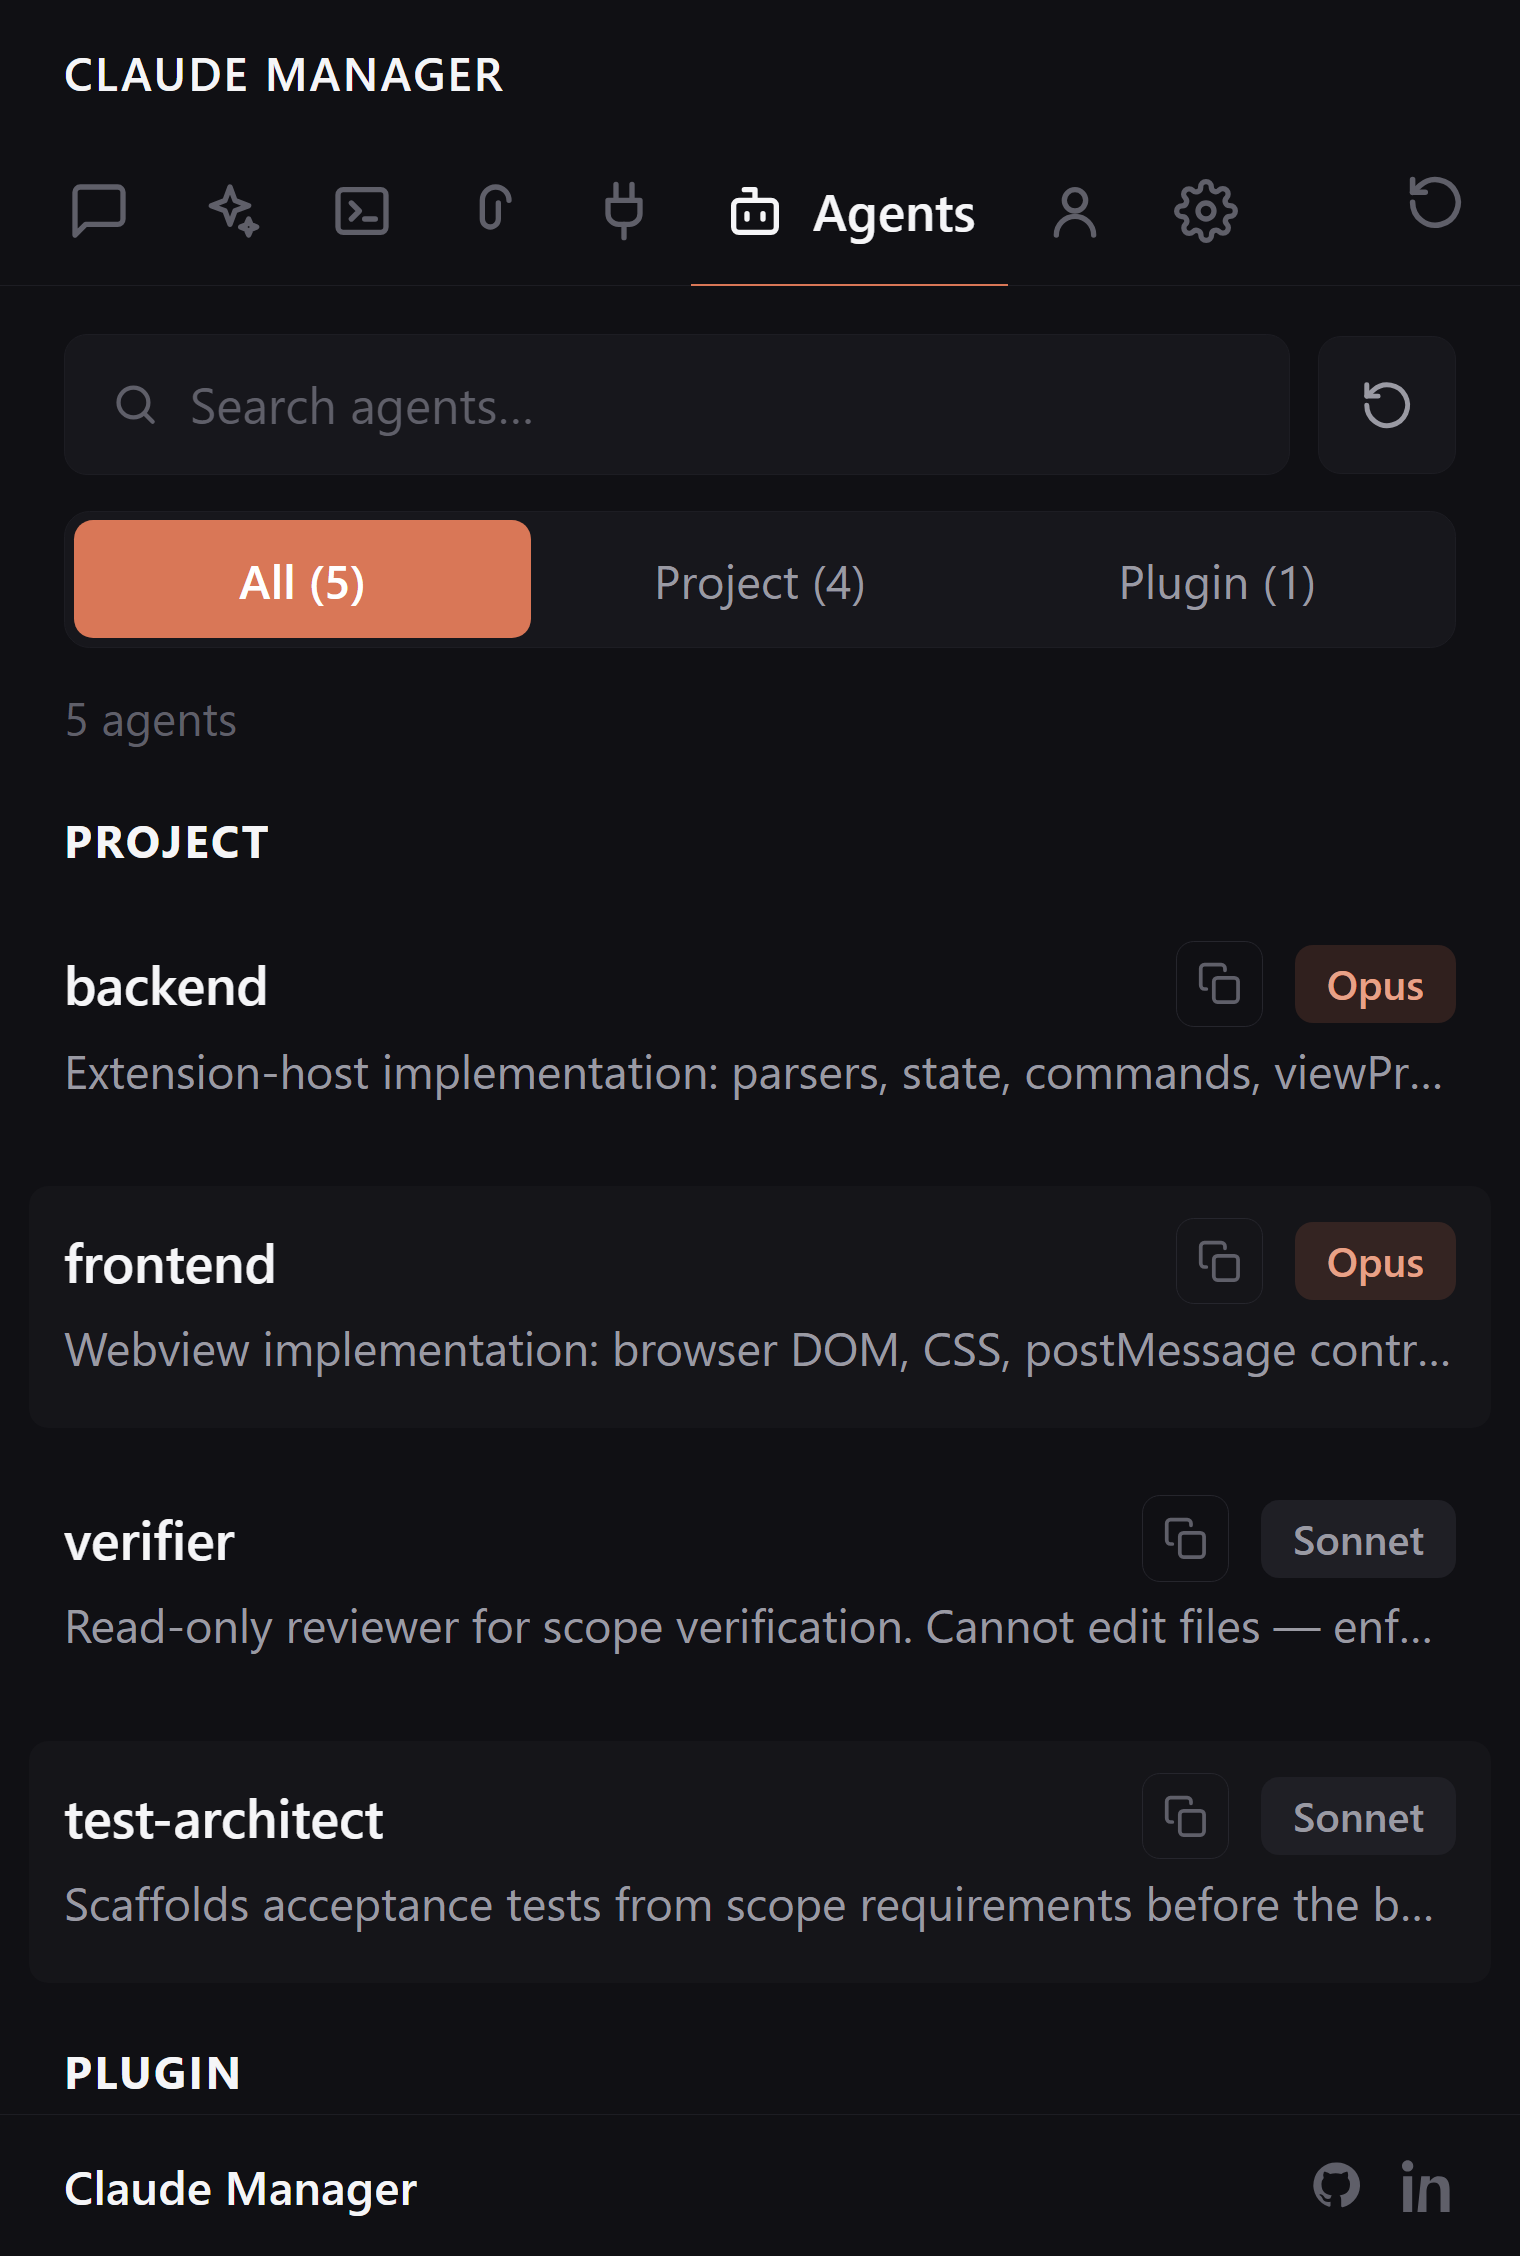Copy the verifier agent

(1185, 1538)
